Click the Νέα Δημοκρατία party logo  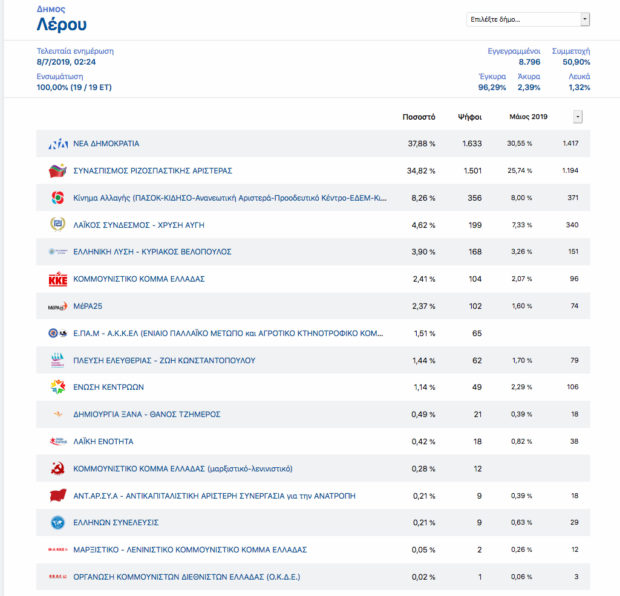(58, 144)
